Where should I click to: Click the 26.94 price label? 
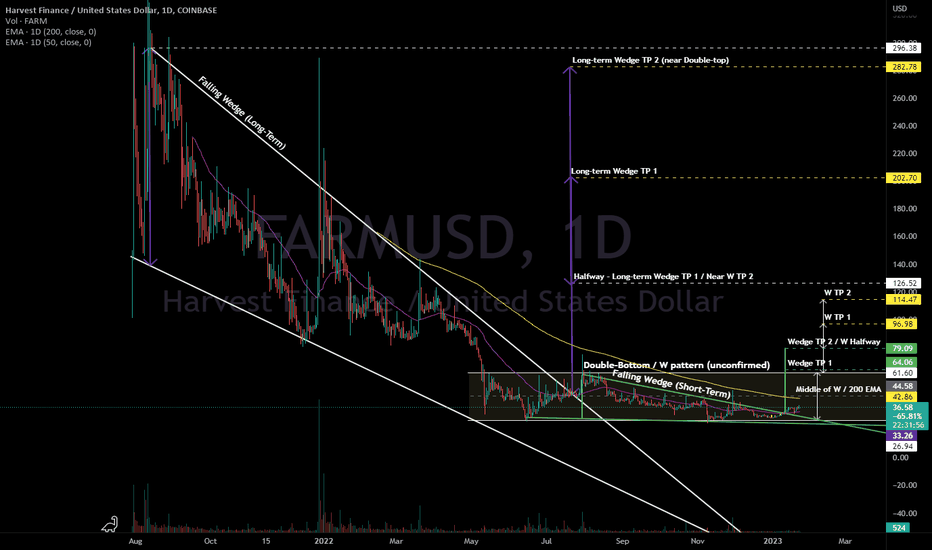tap(903, 446)
